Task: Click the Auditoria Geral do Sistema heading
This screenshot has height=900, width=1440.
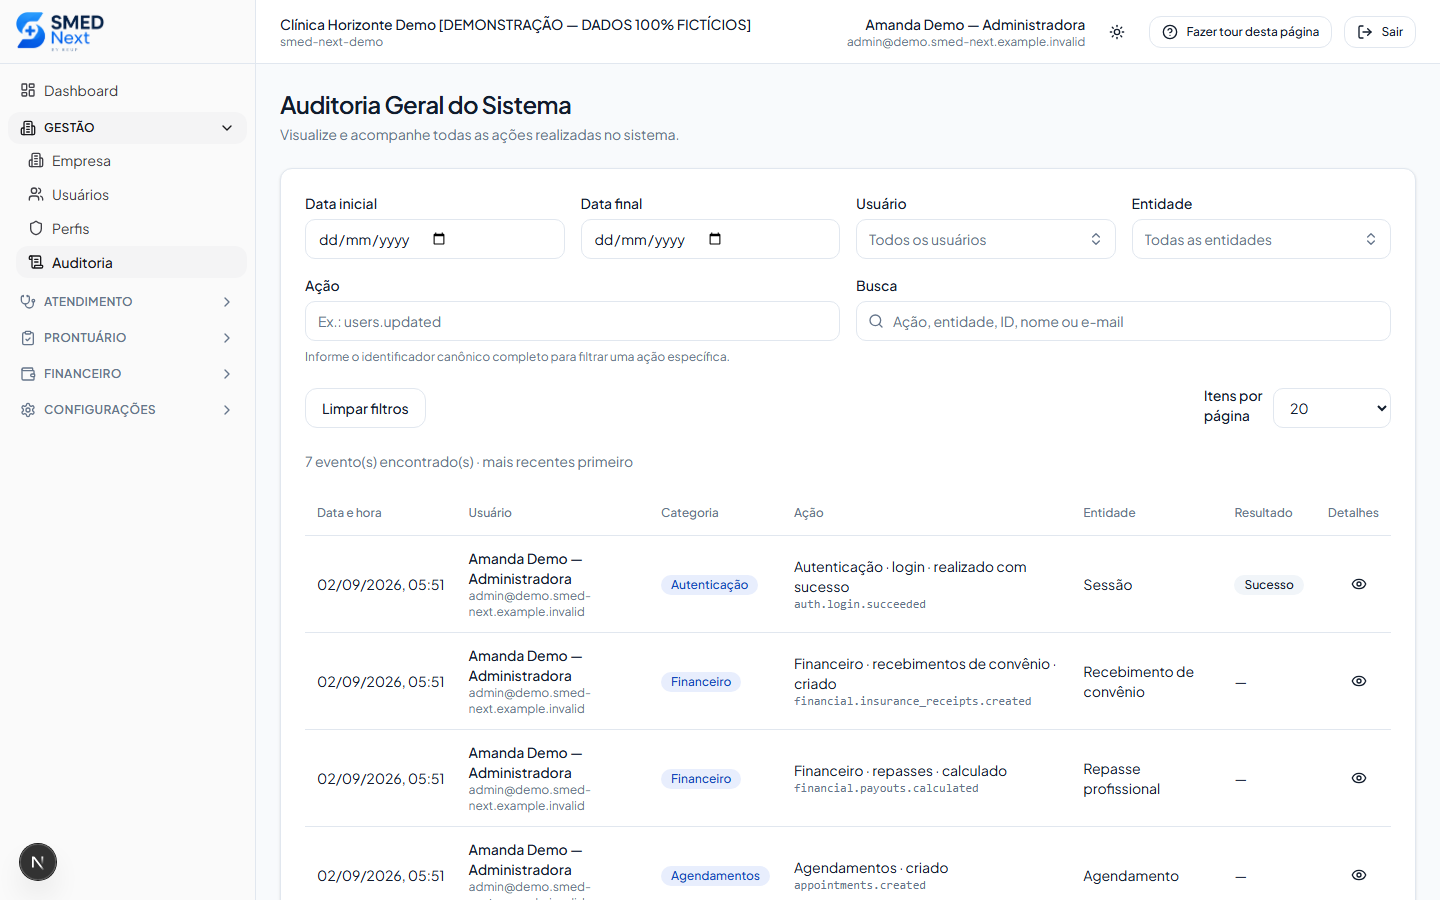Action: [426, 105]
